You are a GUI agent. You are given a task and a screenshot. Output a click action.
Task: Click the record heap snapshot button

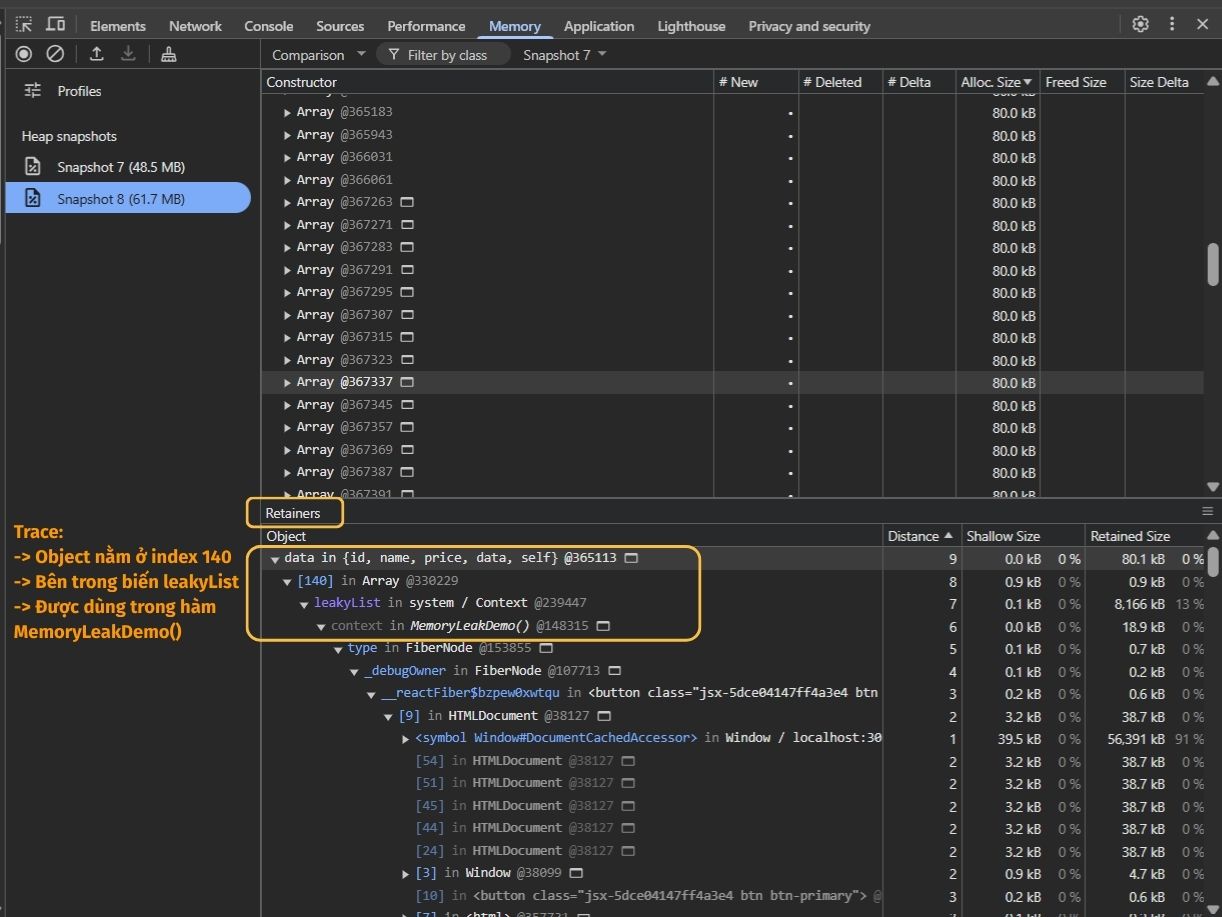point(24,54)
